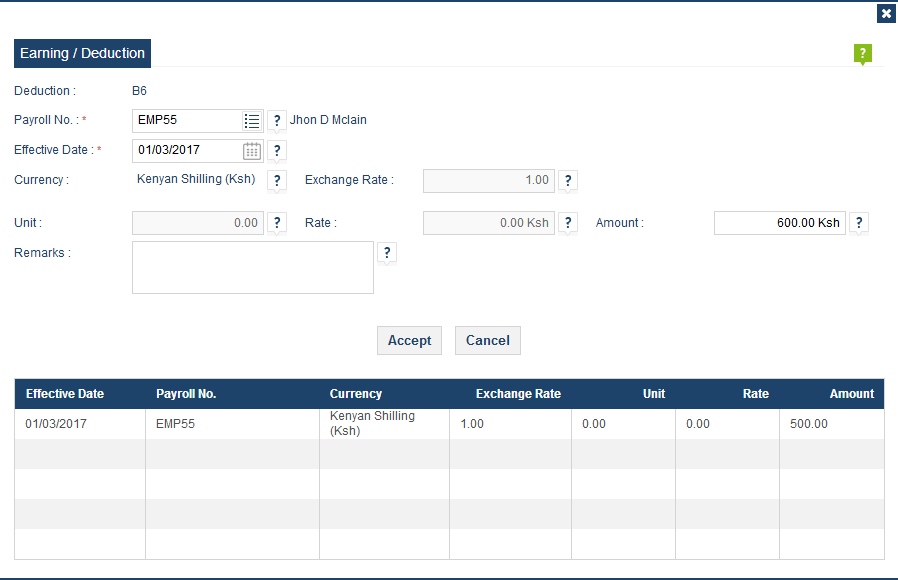Click the Amount input field
Viewport: 898px width, 580px height.
(x=779, y=223)
